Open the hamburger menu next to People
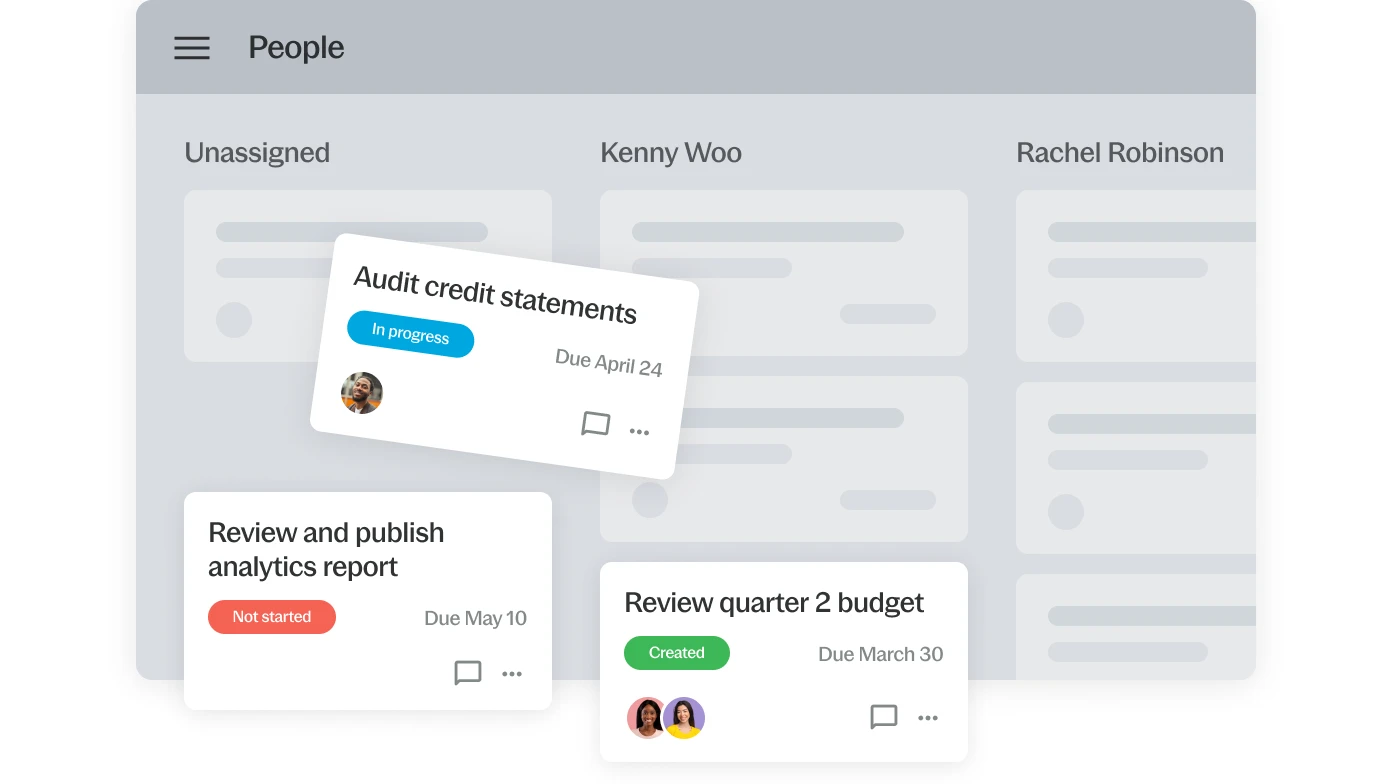This screenshot has height=784, width=1392. click(x=192, y=48)
